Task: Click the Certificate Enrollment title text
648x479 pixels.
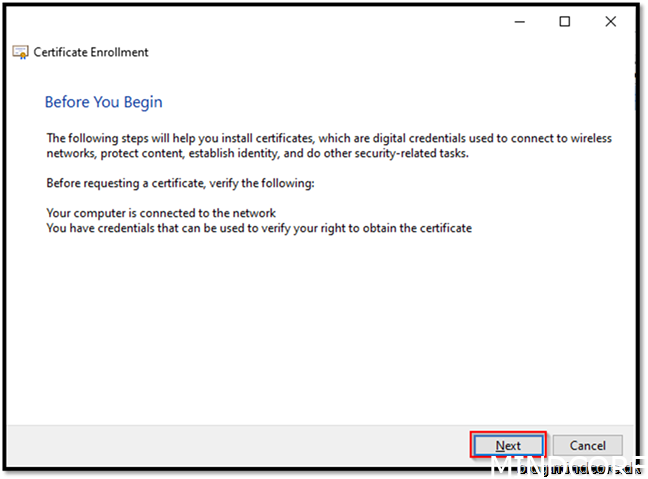Action: (x=91, y=52)
